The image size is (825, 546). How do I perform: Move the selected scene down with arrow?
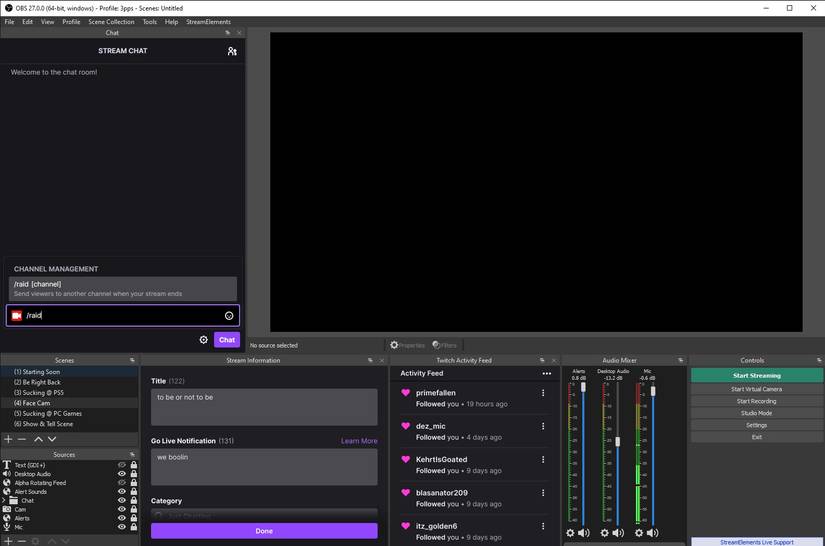click(x=52, y=439)
